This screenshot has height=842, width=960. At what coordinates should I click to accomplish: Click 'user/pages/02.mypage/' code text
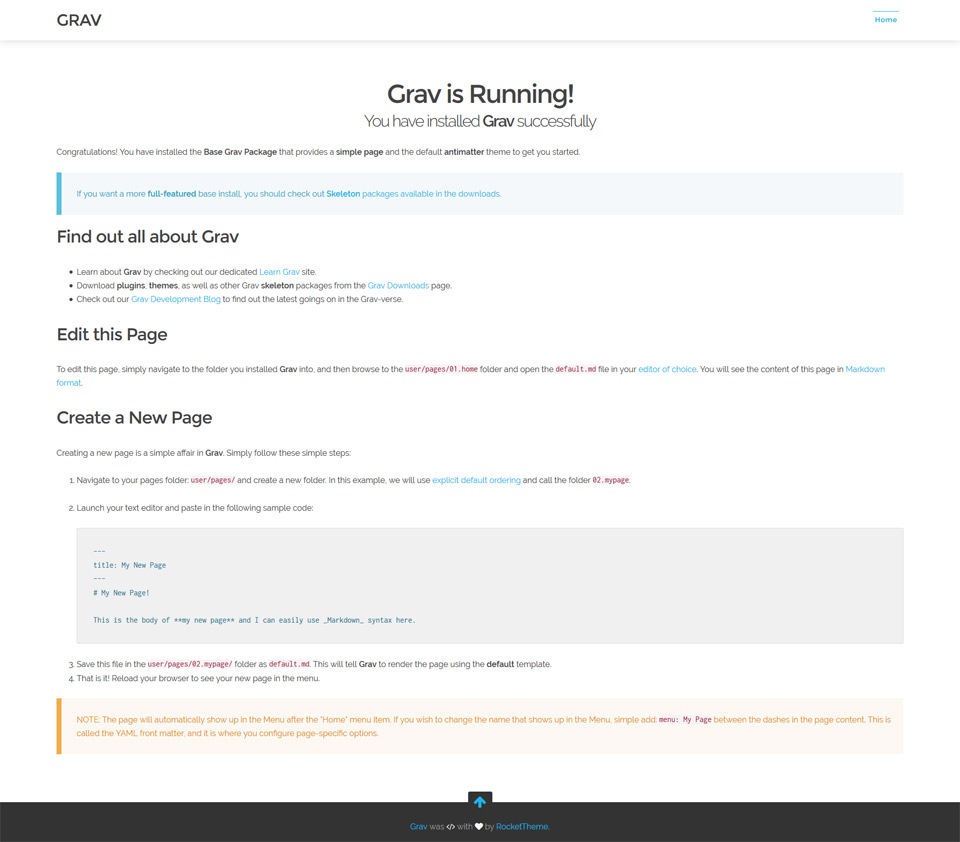pyautogui.click(x=190, y=664)
